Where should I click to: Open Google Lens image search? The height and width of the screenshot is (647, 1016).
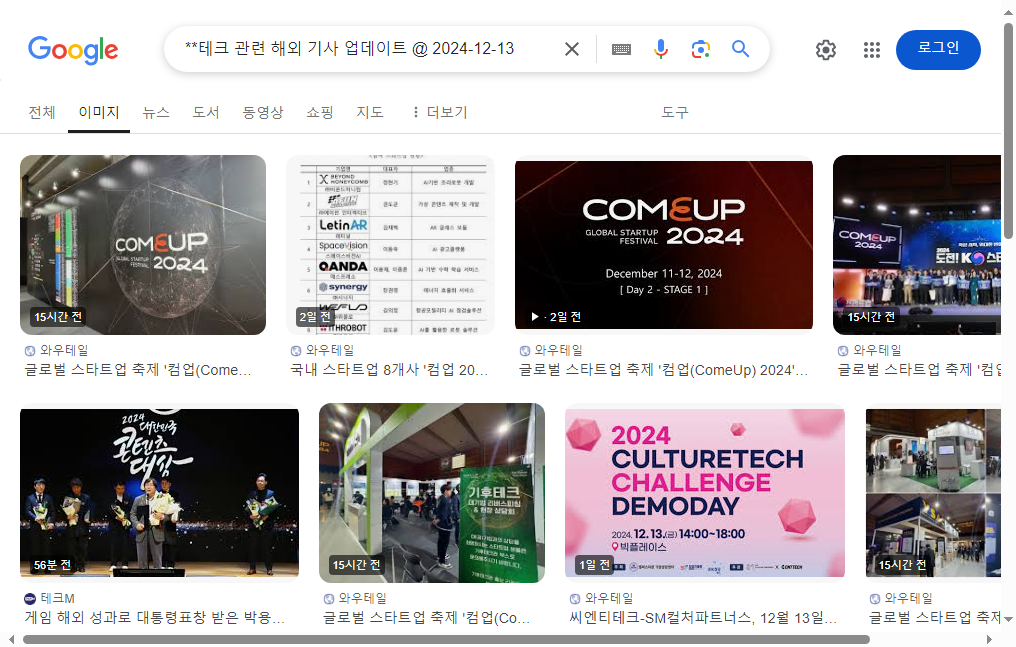(x=700, y=49)
